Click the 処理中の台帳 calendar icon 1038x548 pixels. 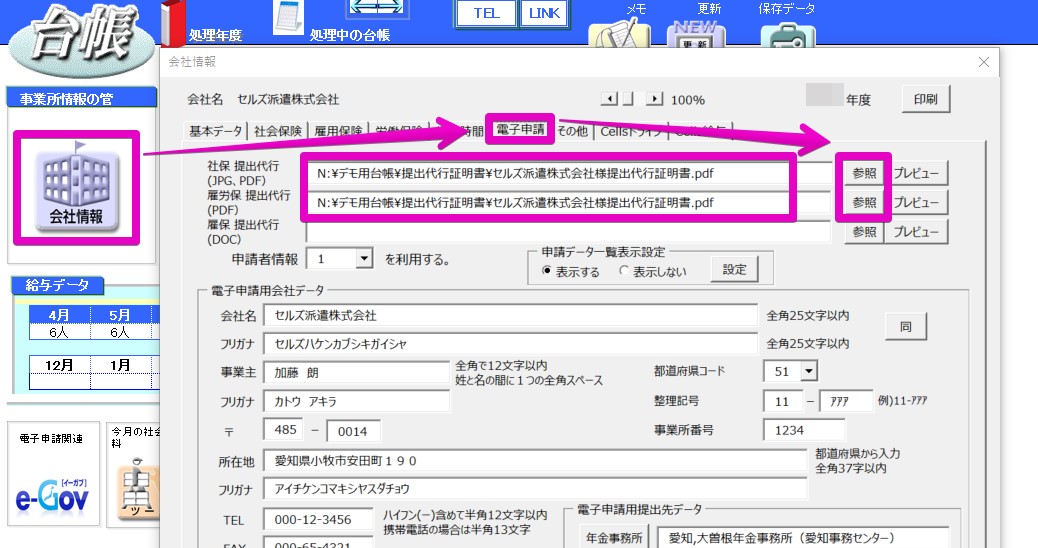pyautogui.click(x=289, y=17)
